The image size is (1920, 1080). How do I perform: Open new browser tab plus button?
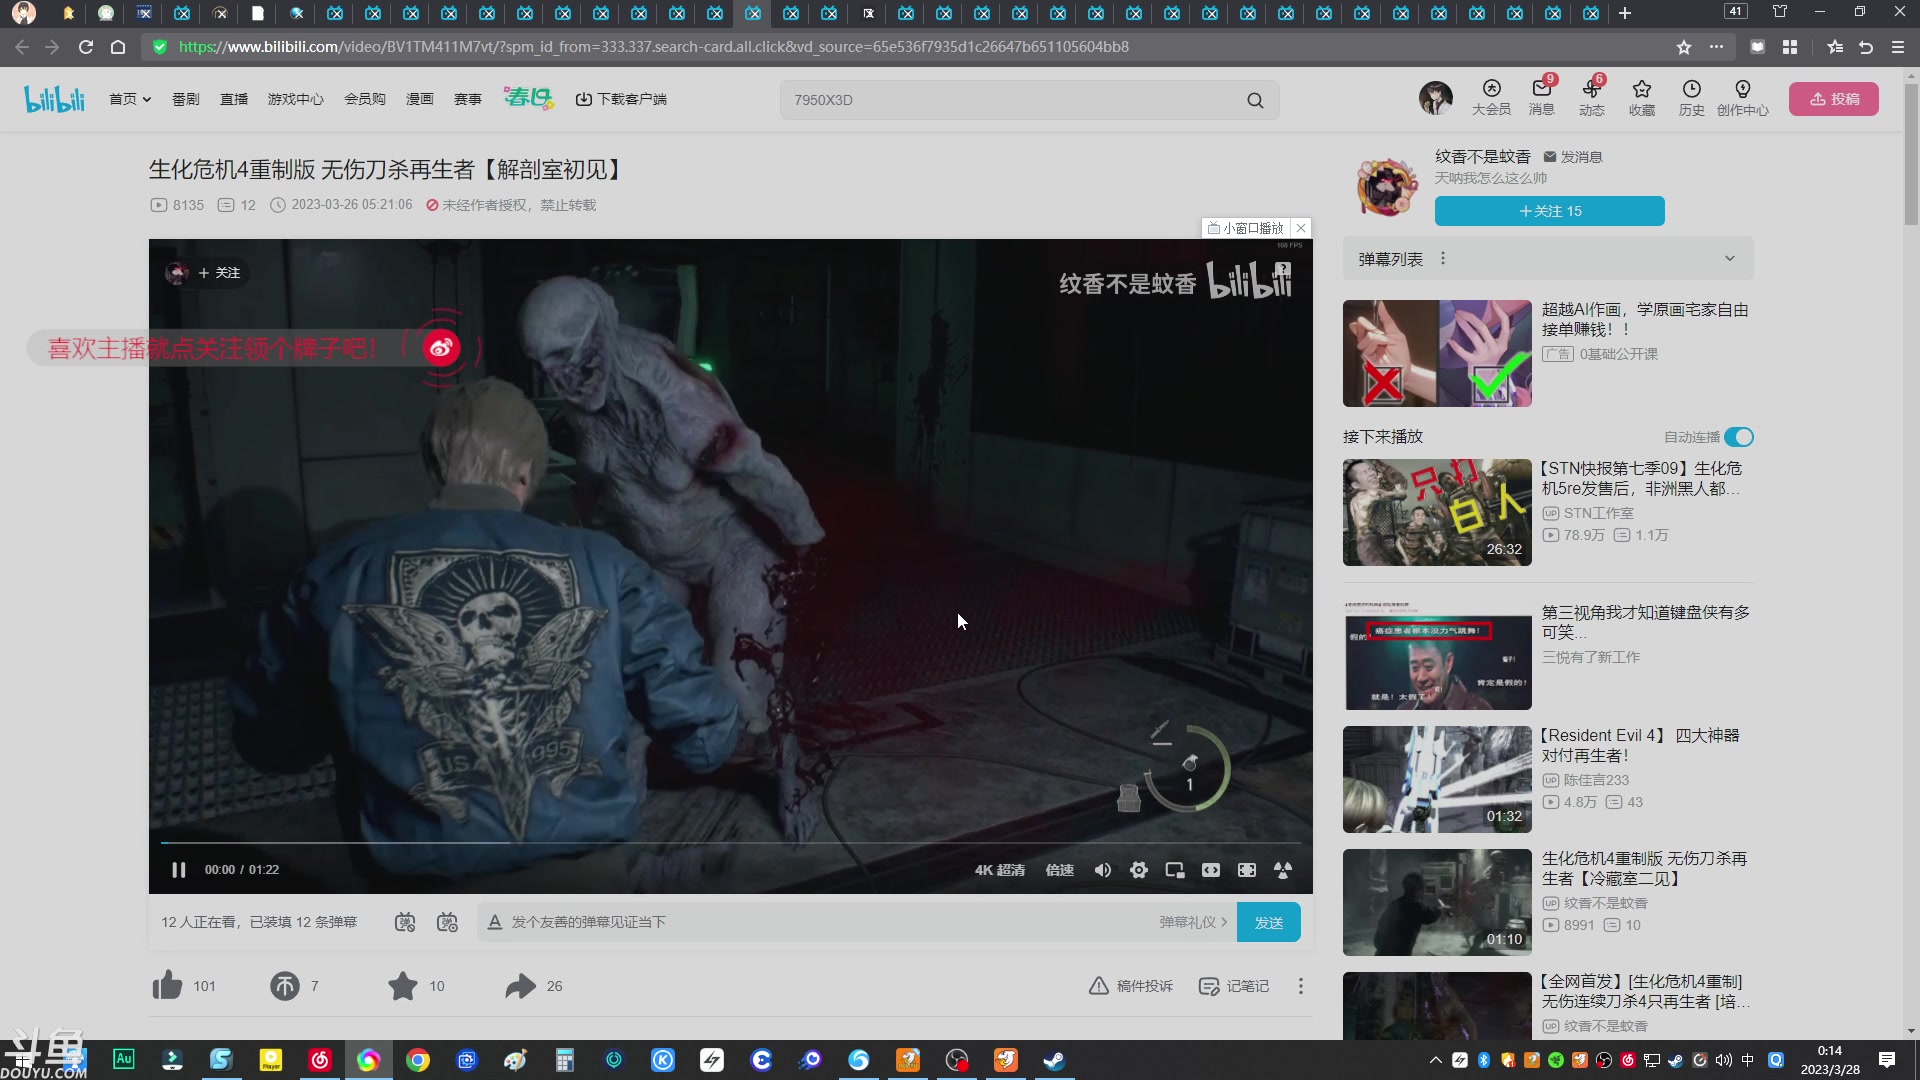(x=1625, y=13)
